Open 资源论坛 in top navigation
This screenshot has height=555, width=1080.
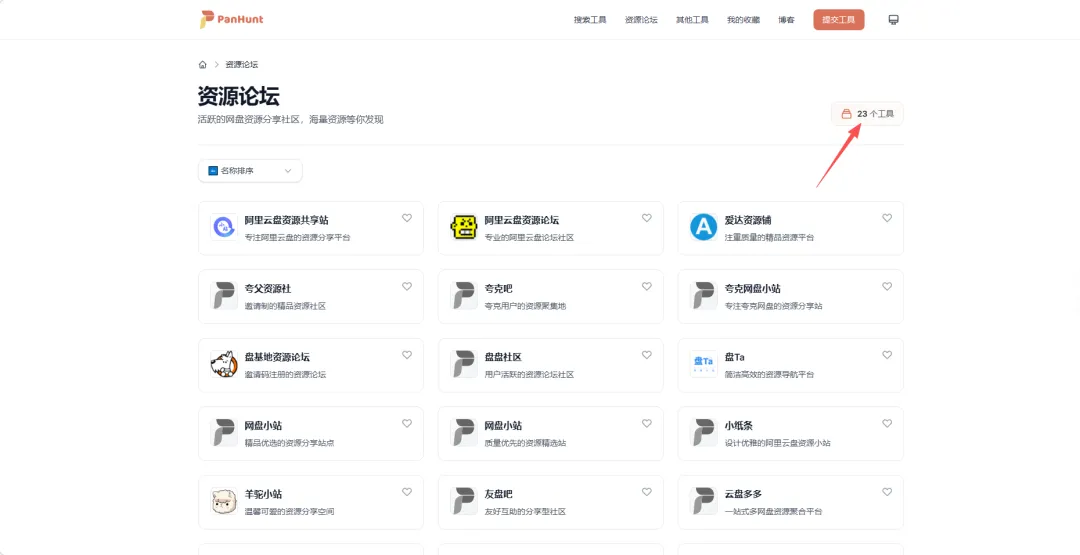[x=641, y=20]
